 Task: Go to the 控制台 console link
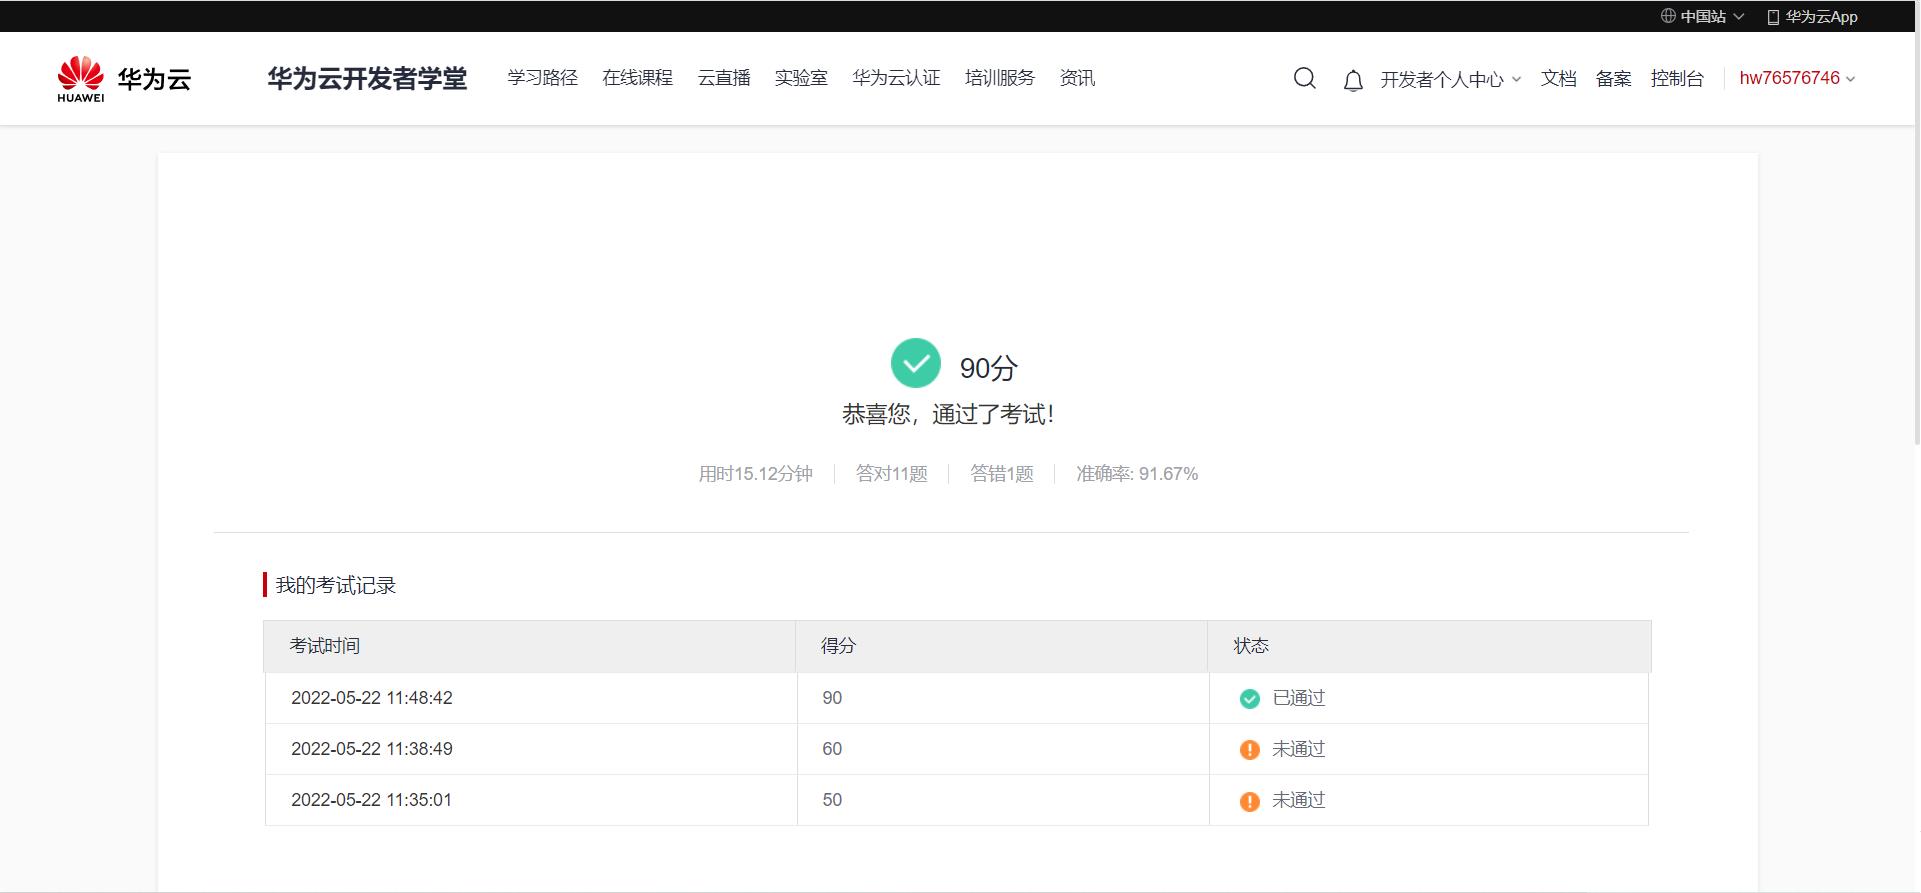tap(1677, 79)
